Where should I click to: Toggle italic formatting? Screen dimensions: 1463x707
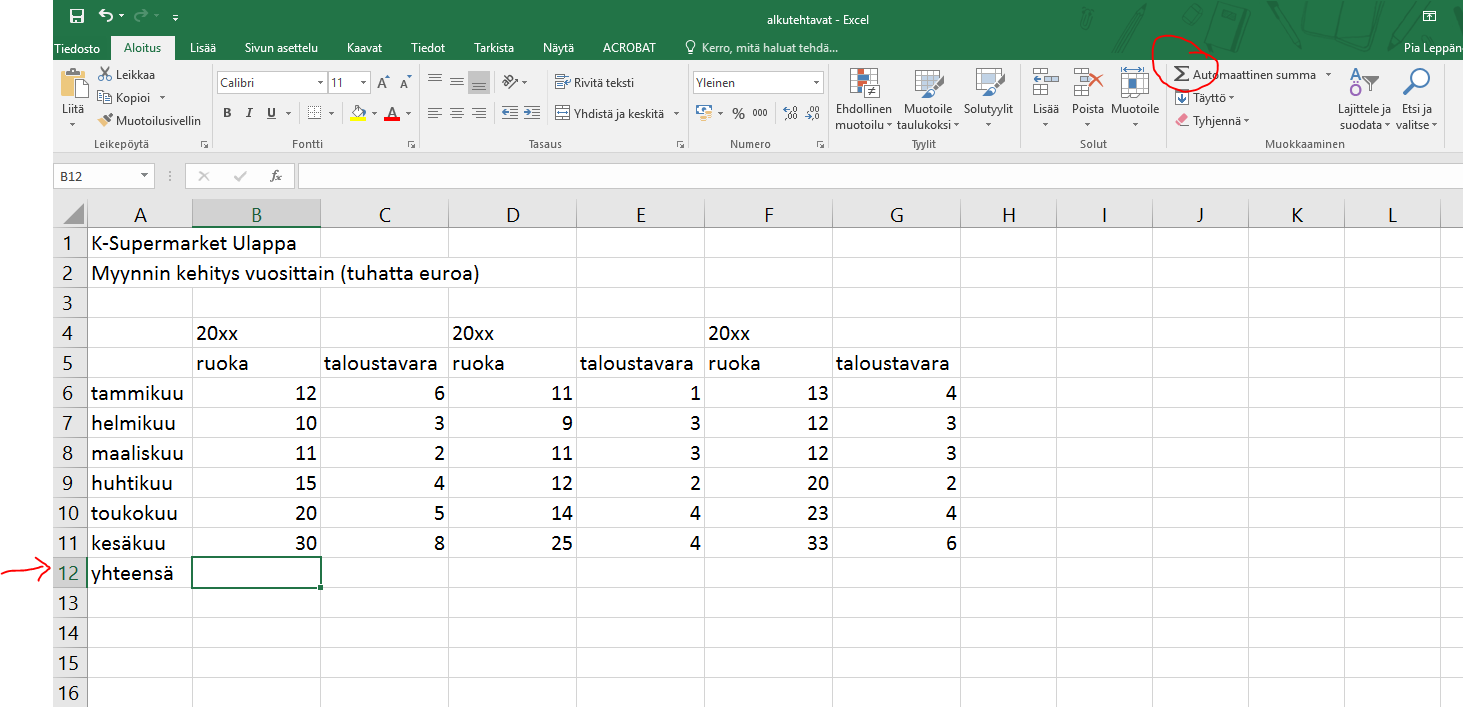pyautogui.click(x=249, y=113)
